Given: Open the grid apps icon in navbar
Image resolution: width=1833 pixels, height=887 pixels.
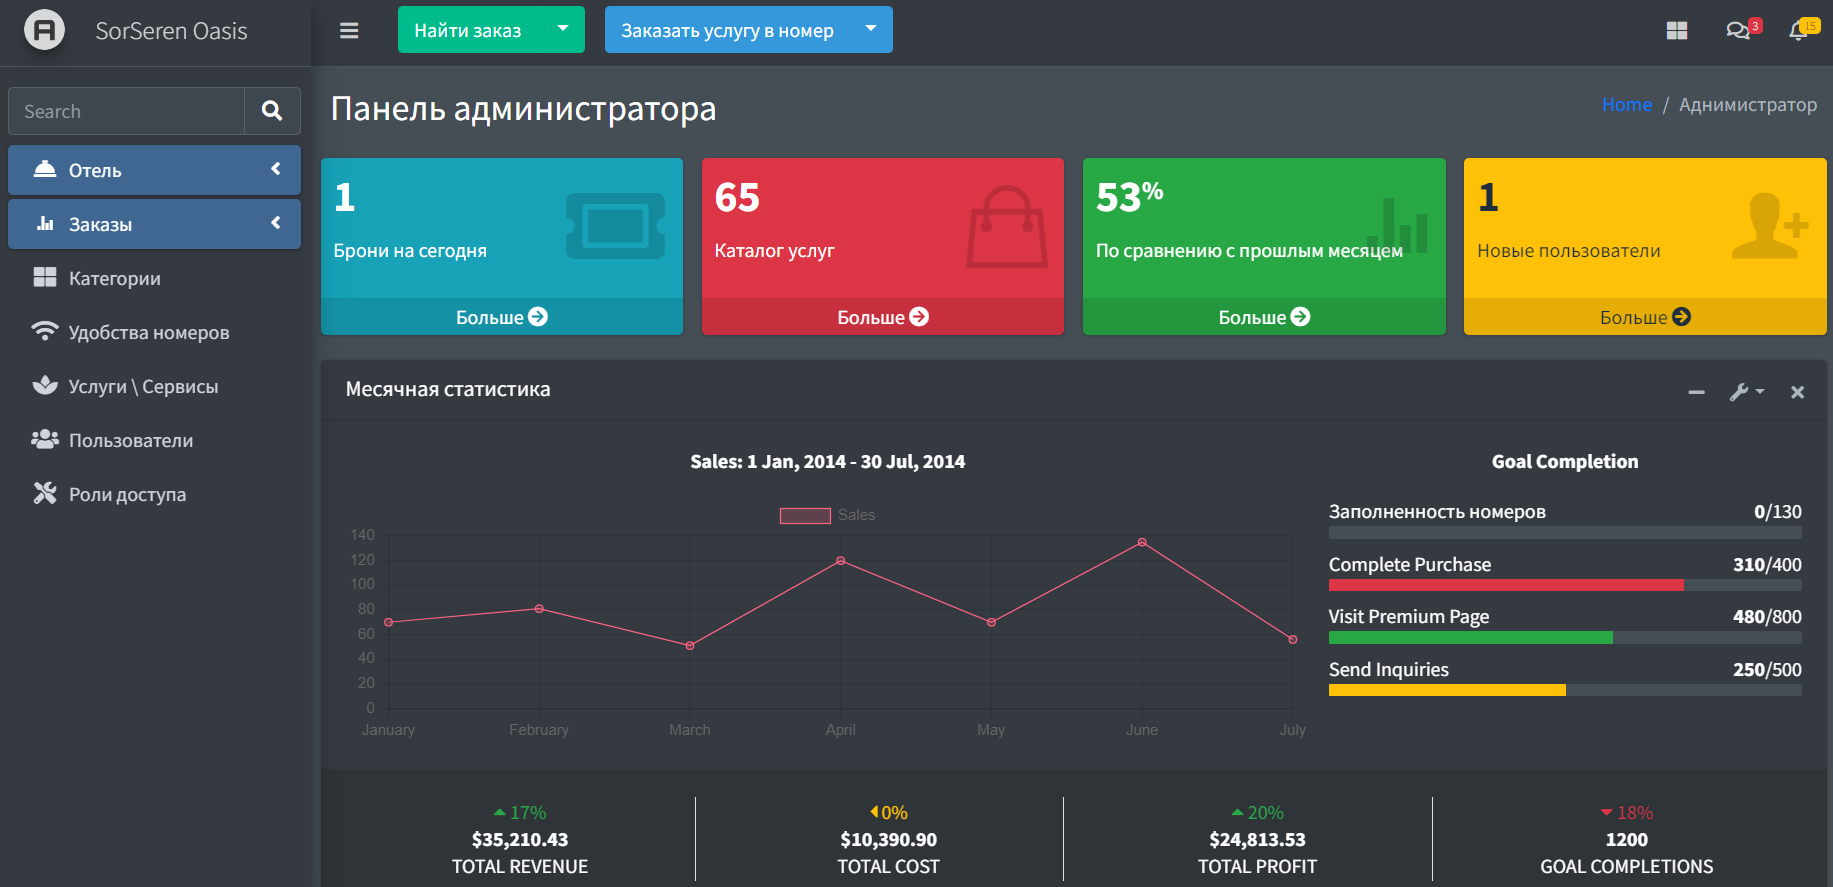Looking at the screenshot, I should pyautogui.click(x=1677, y=31).
